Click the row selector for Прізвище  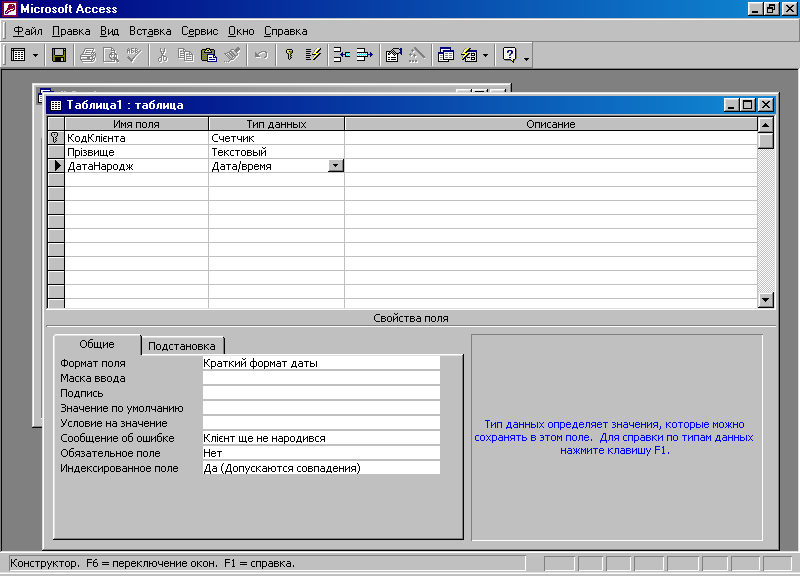click(x=56, y=152)
